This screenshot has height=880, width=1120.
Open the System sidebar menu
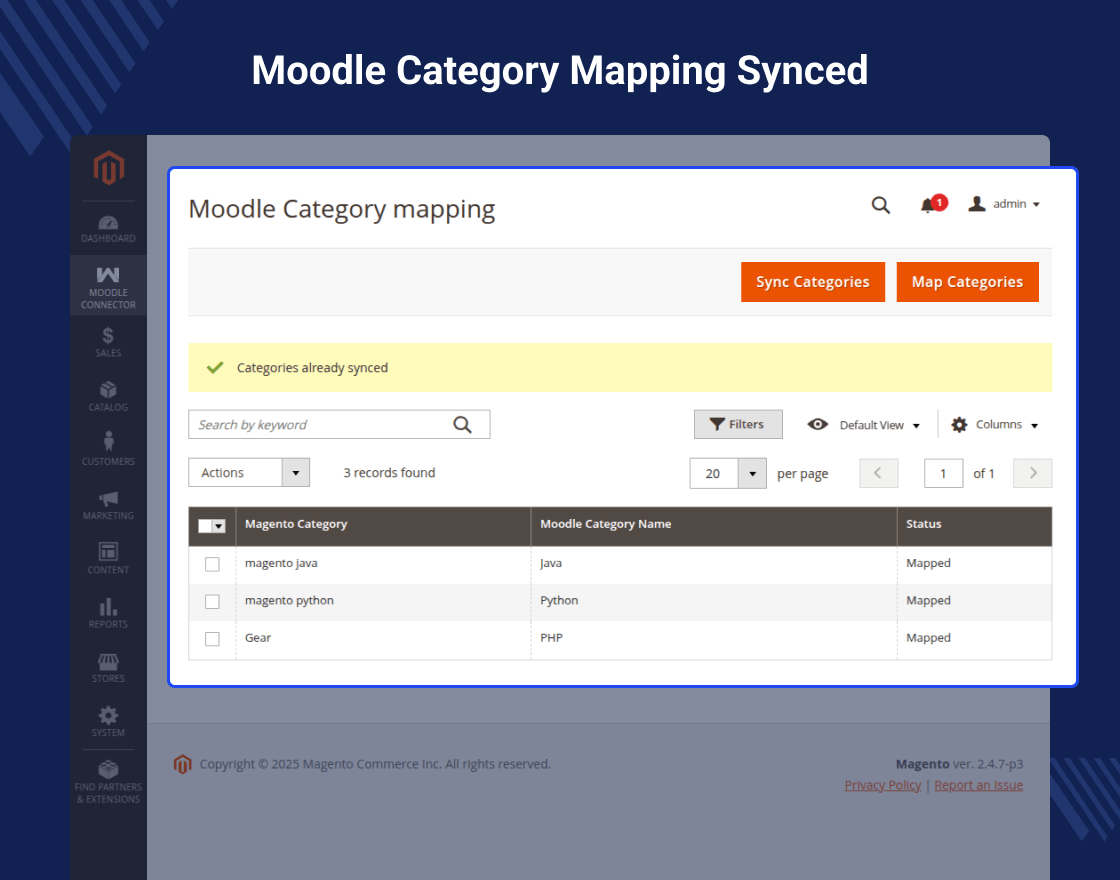(x=108, y=721)
